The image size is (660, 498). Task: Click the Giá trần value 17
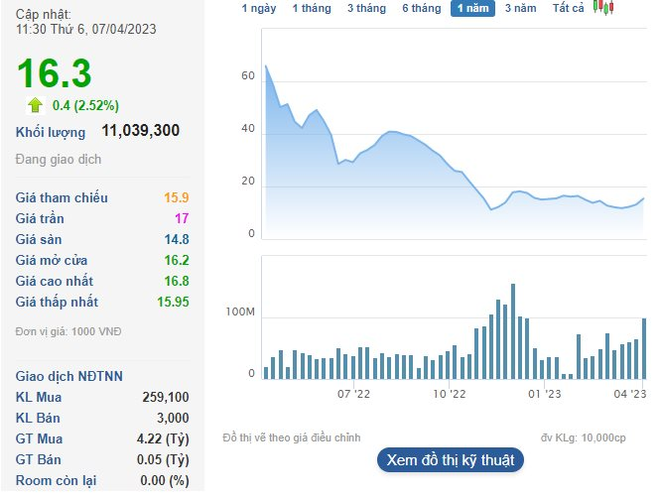coord(182,218)
